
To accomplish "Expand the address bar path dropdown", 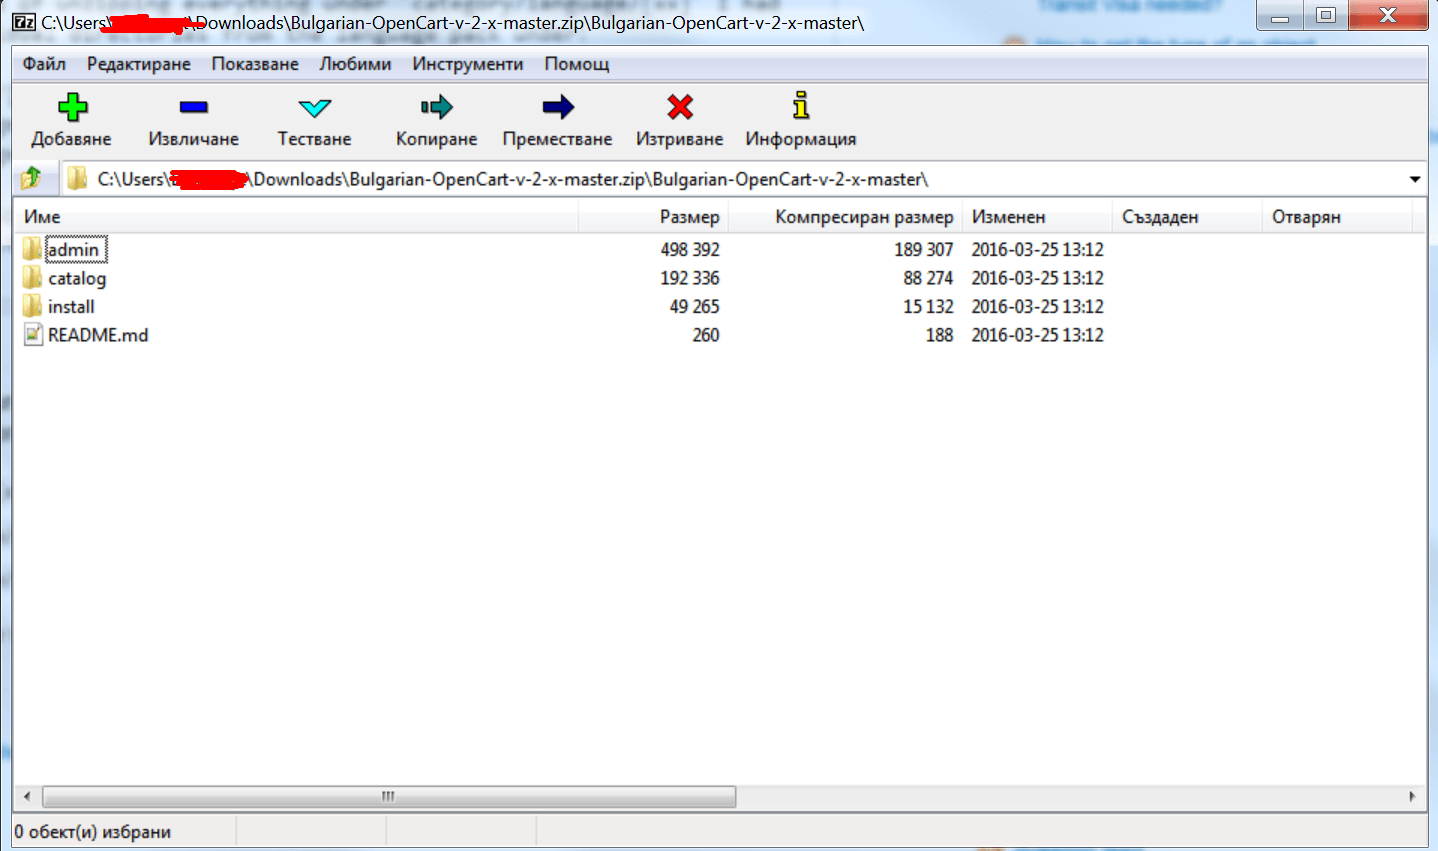I will pyautogui.click(x=1414, y=179).
